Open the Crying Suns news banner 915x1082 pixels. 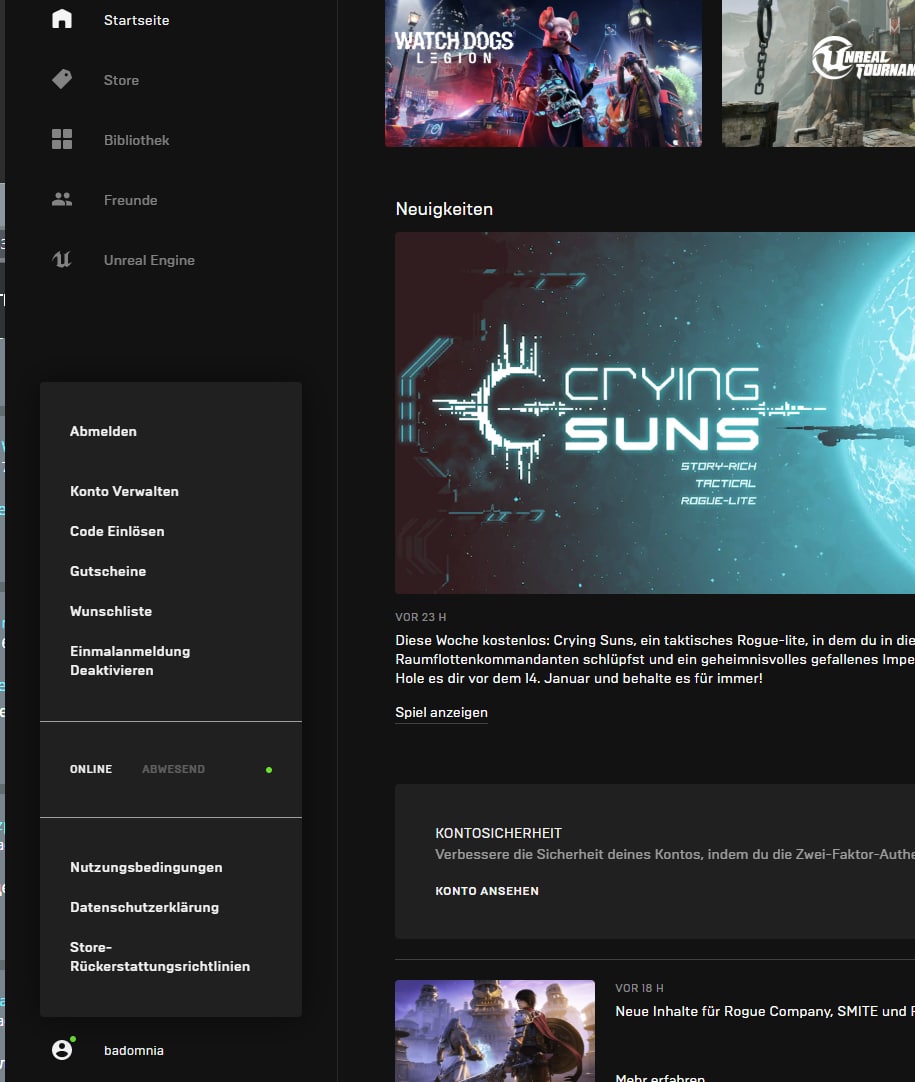point(655,413)
